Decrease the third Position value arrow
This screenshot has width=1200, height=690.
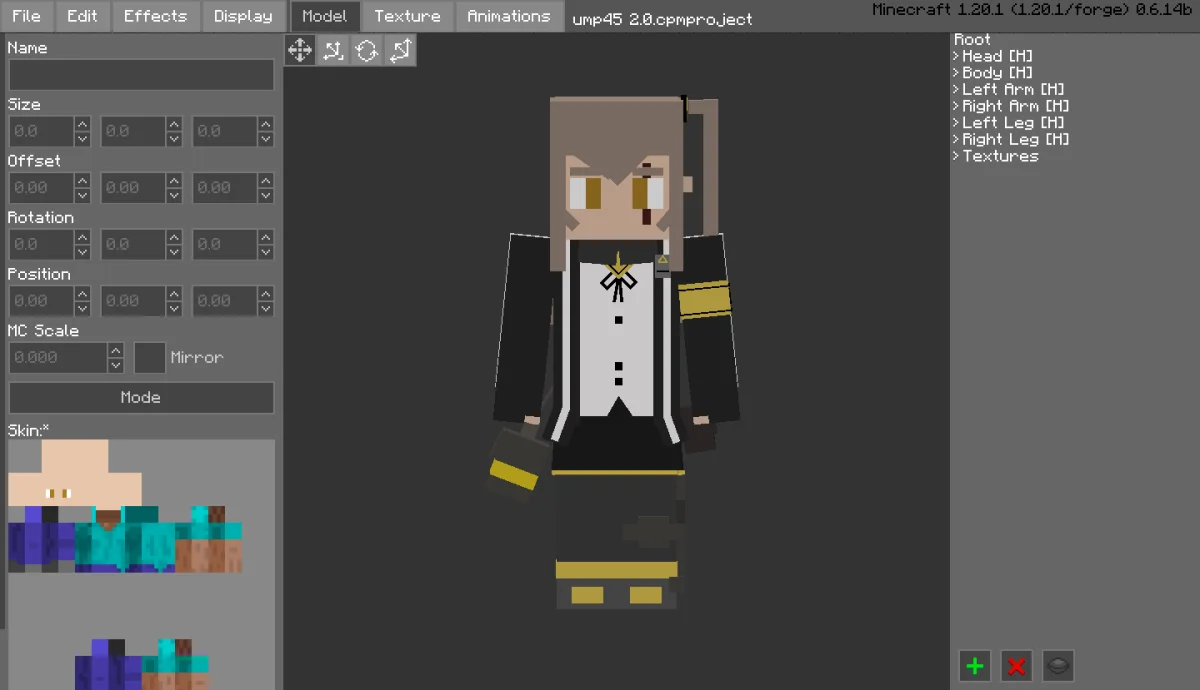click(266, 309)
